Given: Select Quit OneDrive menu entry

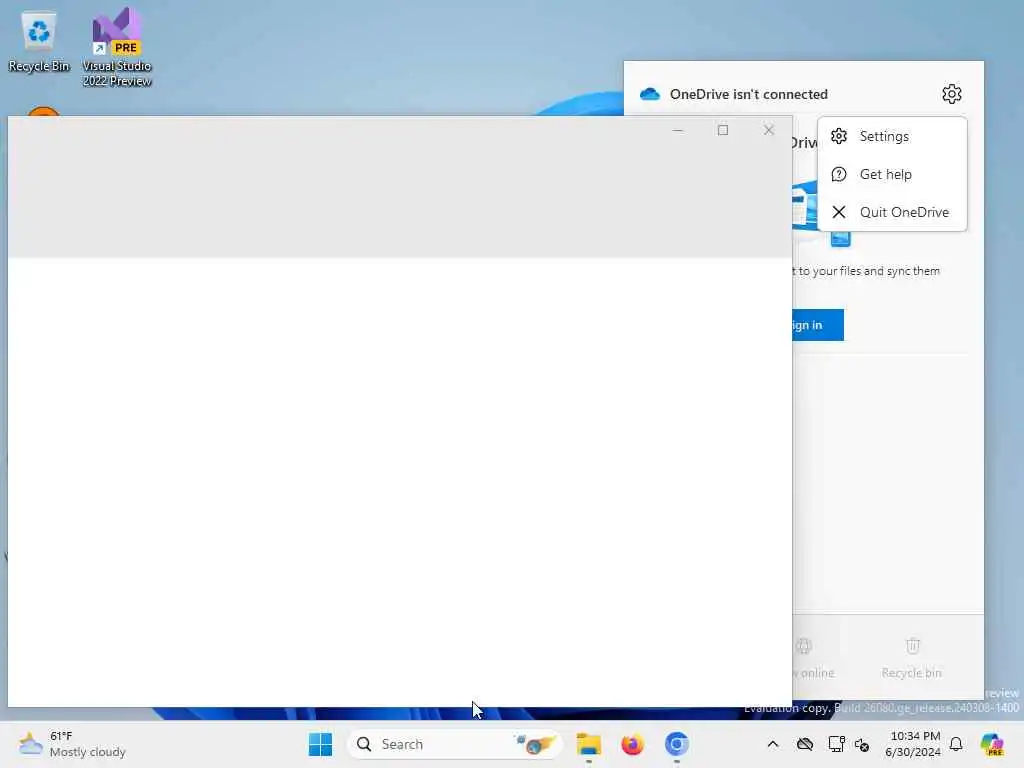Looking at the screenshot, I should tap(892, 212).
